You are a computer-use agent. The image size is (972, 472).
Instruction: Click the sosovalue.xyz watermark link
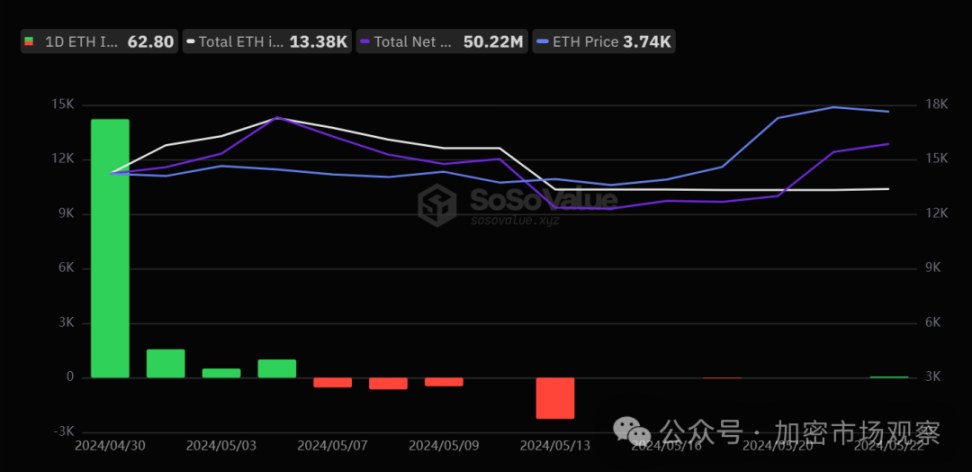click(514, 219)
